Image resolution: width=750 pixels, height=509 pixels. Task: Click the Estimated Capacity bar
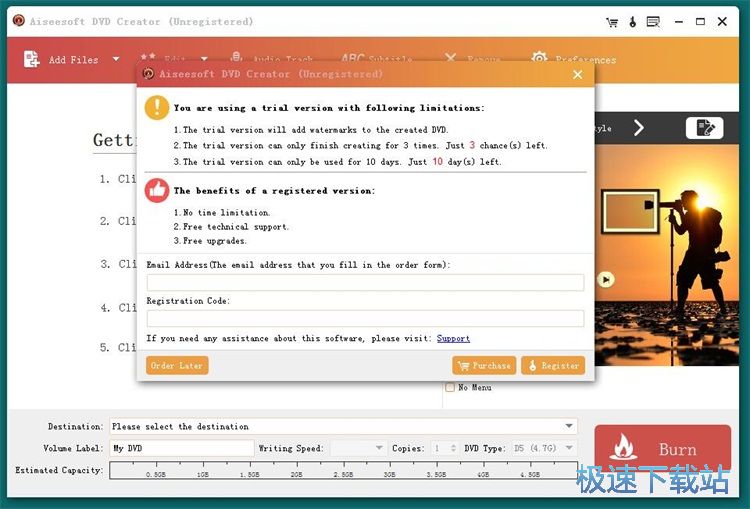[343, 470]
